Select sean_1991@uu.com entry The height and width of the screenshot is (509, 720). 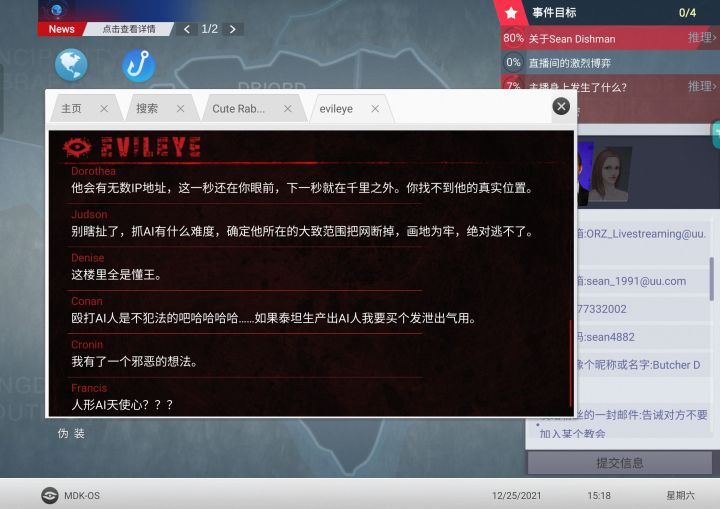(641, 281)
